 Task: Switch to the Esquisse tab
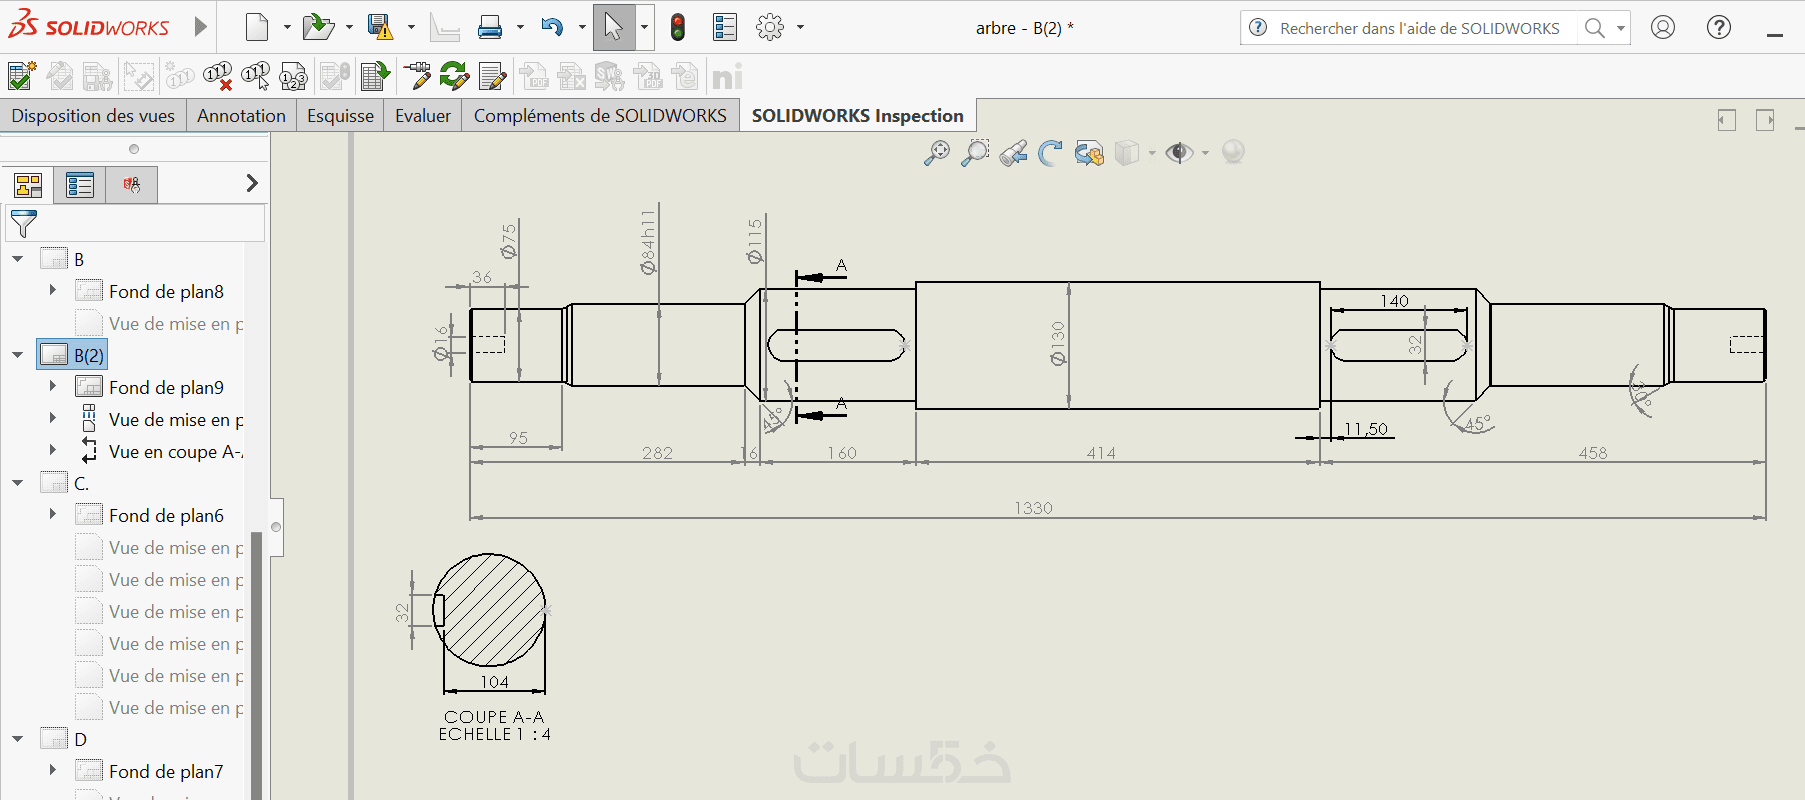coord(340,116)
